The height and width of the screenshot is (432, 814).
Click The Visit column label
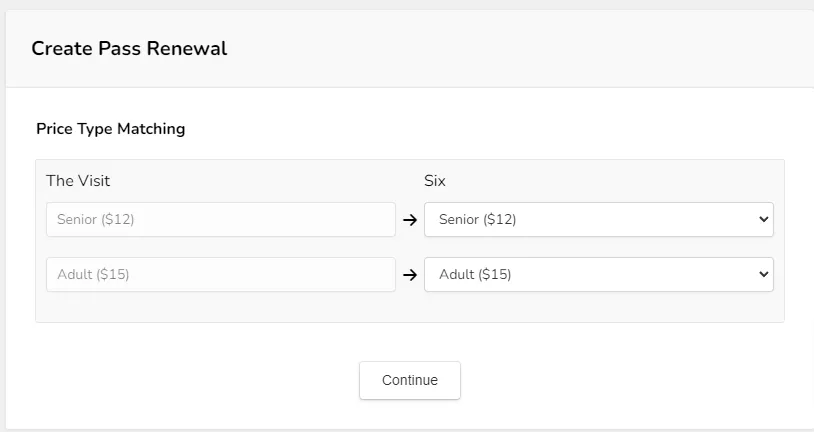(78, 181)
